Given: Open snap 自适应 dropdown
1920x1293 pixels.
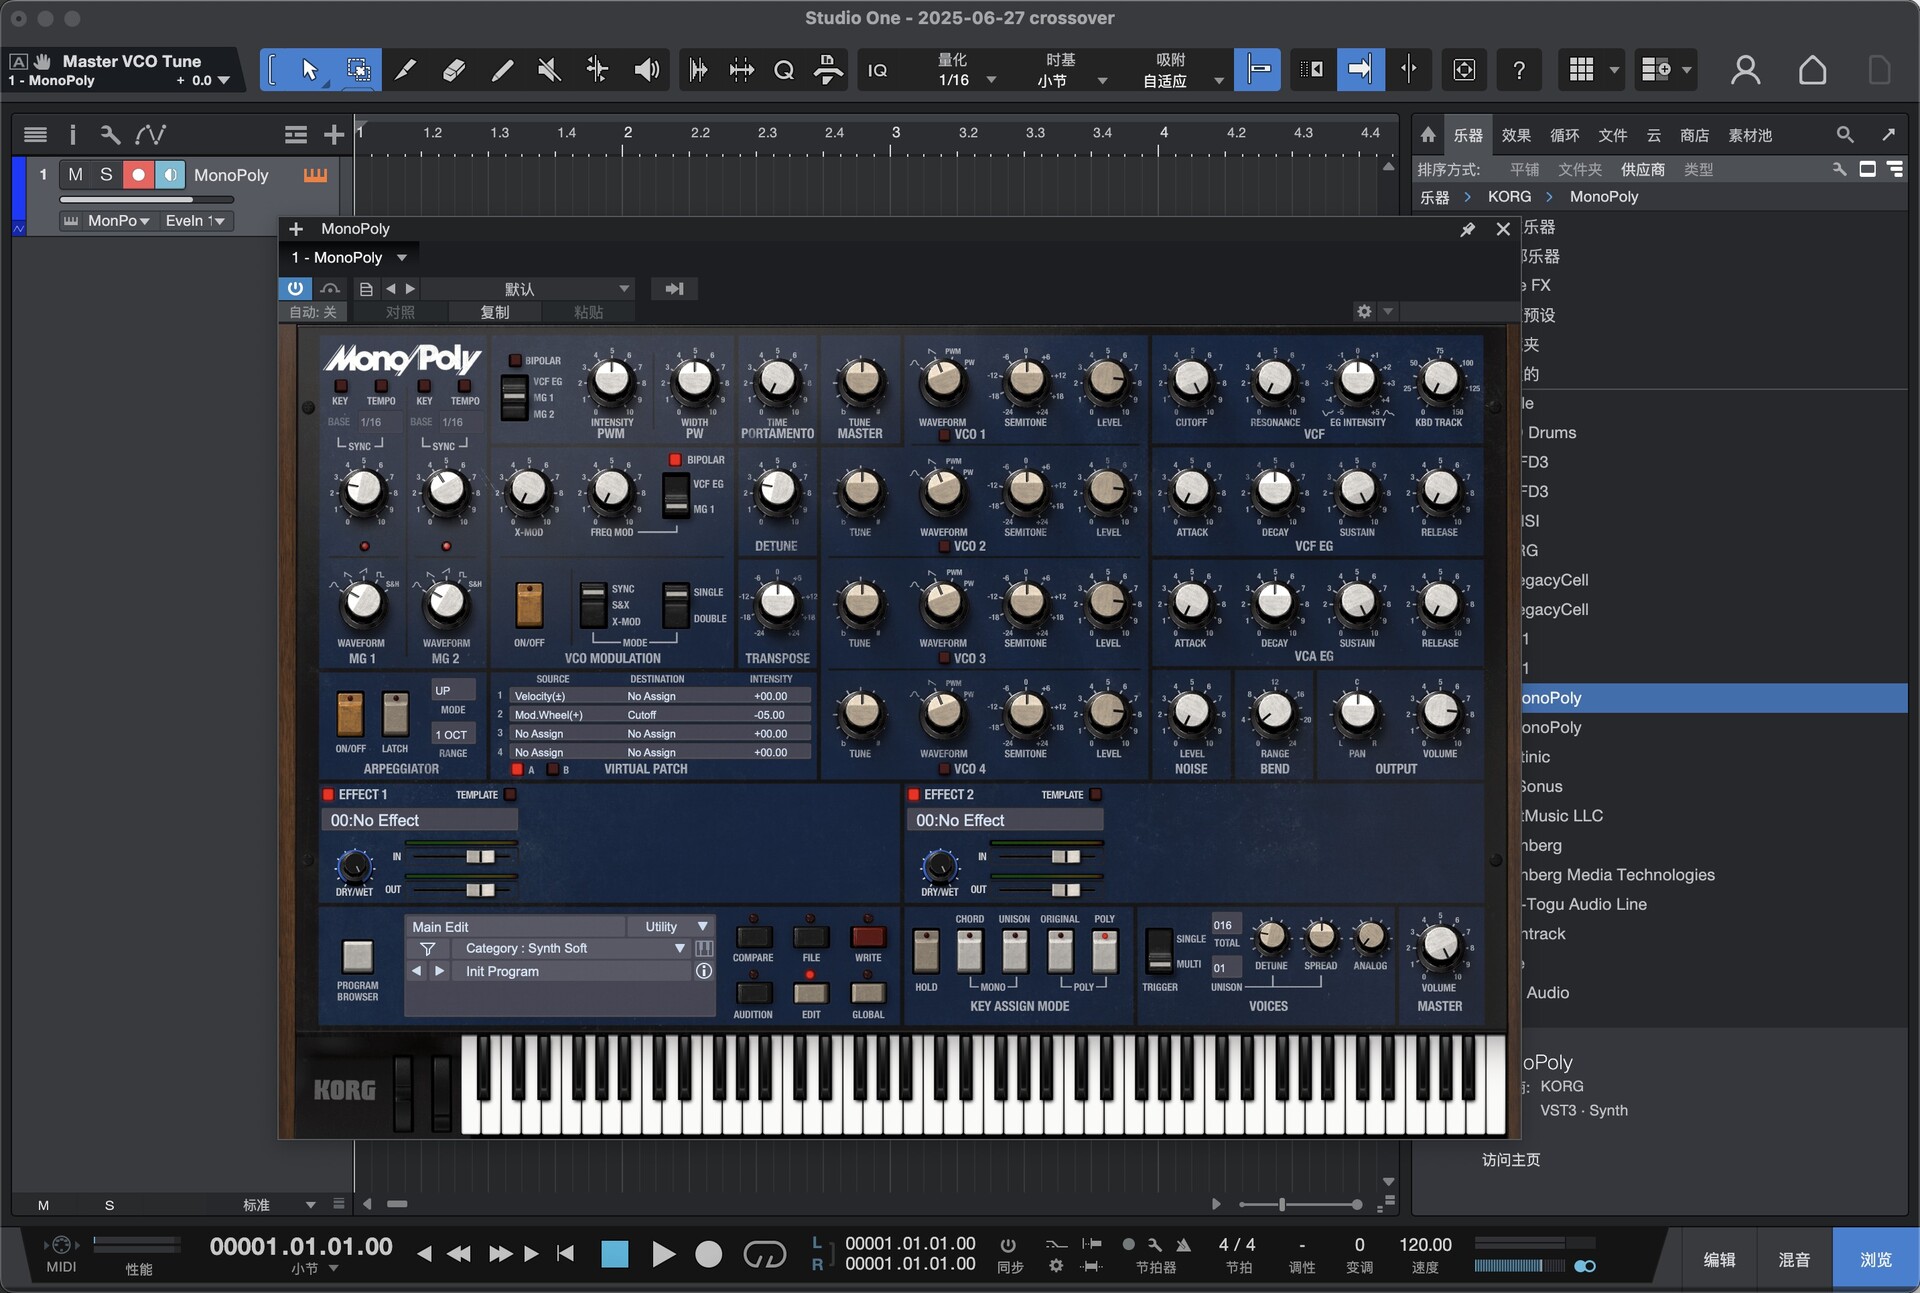Looking at the screenshot, I should [x=1183, y=80].
